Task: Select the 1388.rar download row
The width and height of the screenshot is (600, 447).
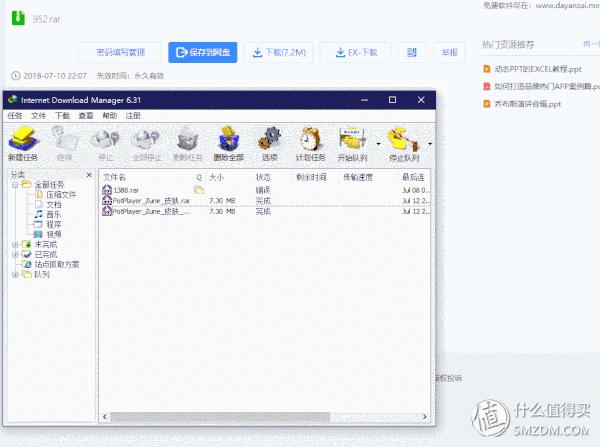Action: tap(266, 190)
